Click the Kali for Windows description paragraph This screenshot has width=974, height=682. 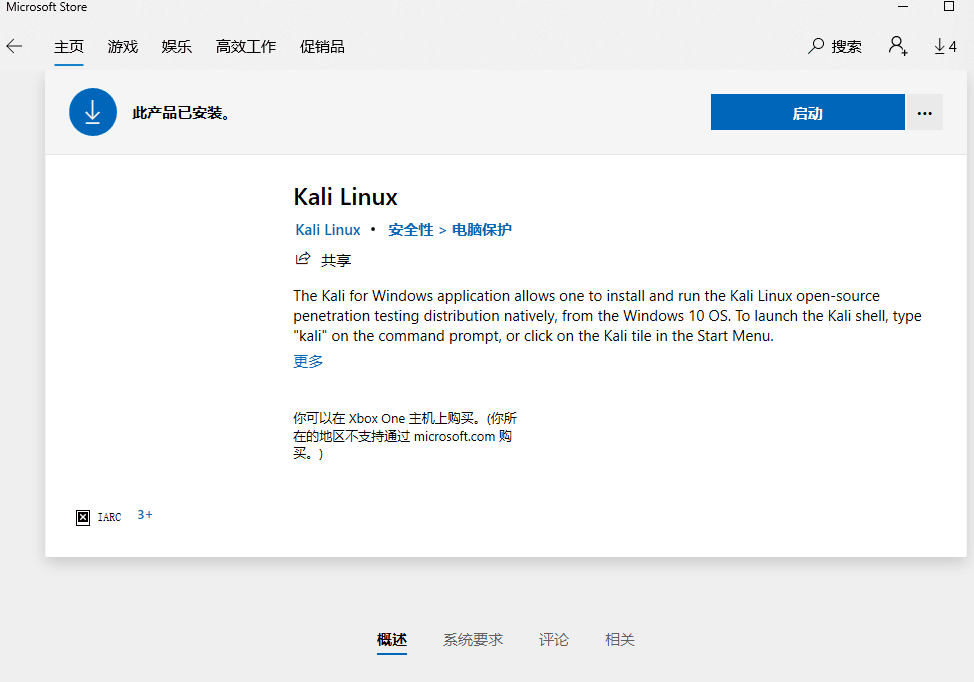pos(608,316)
